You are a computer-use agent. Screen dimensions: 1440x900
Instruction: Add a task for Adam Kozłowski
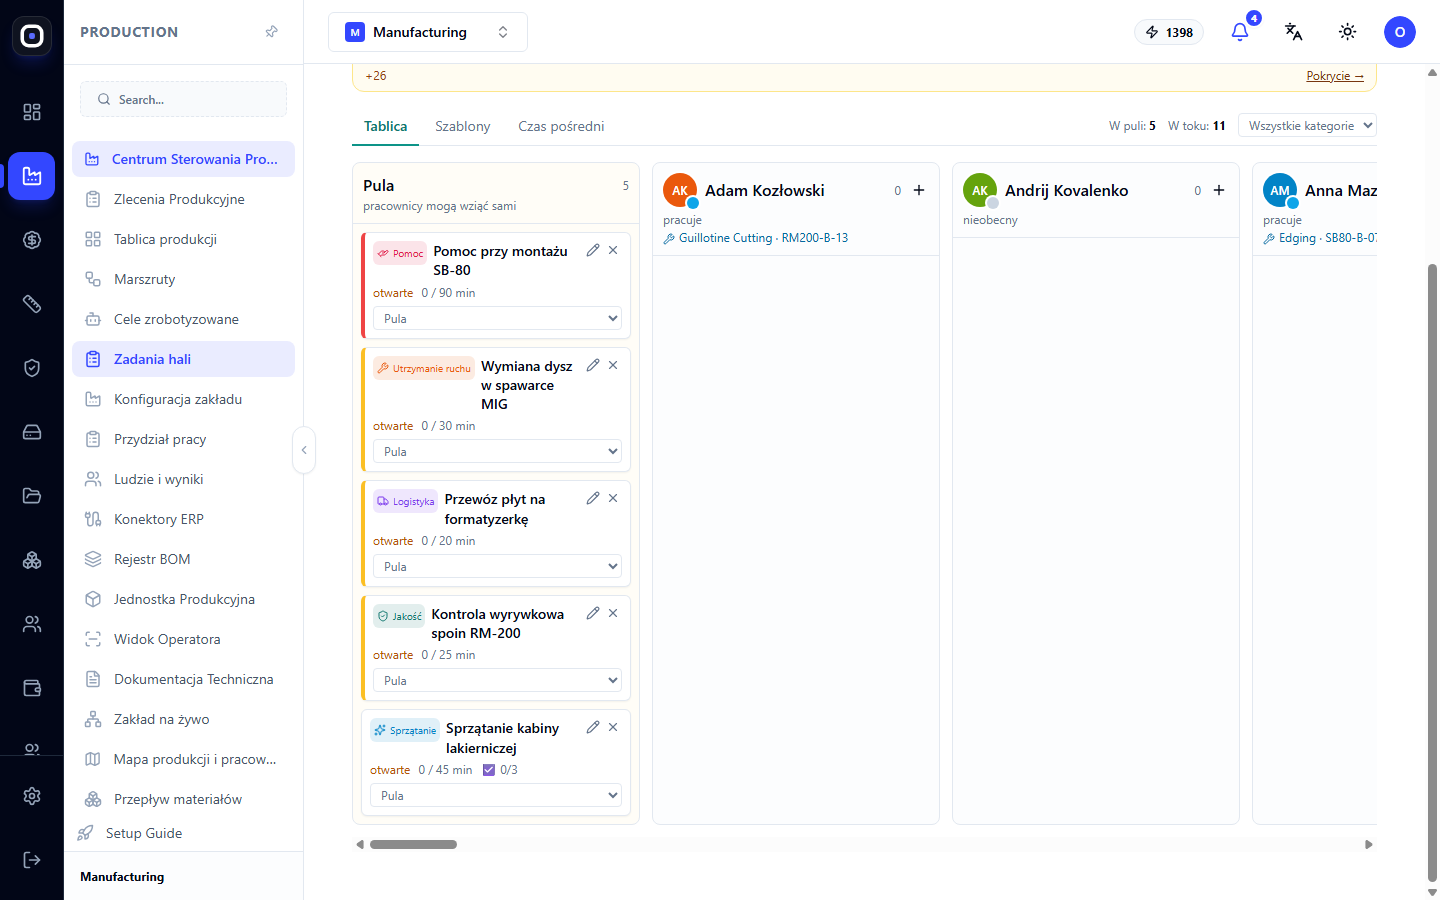919,190
